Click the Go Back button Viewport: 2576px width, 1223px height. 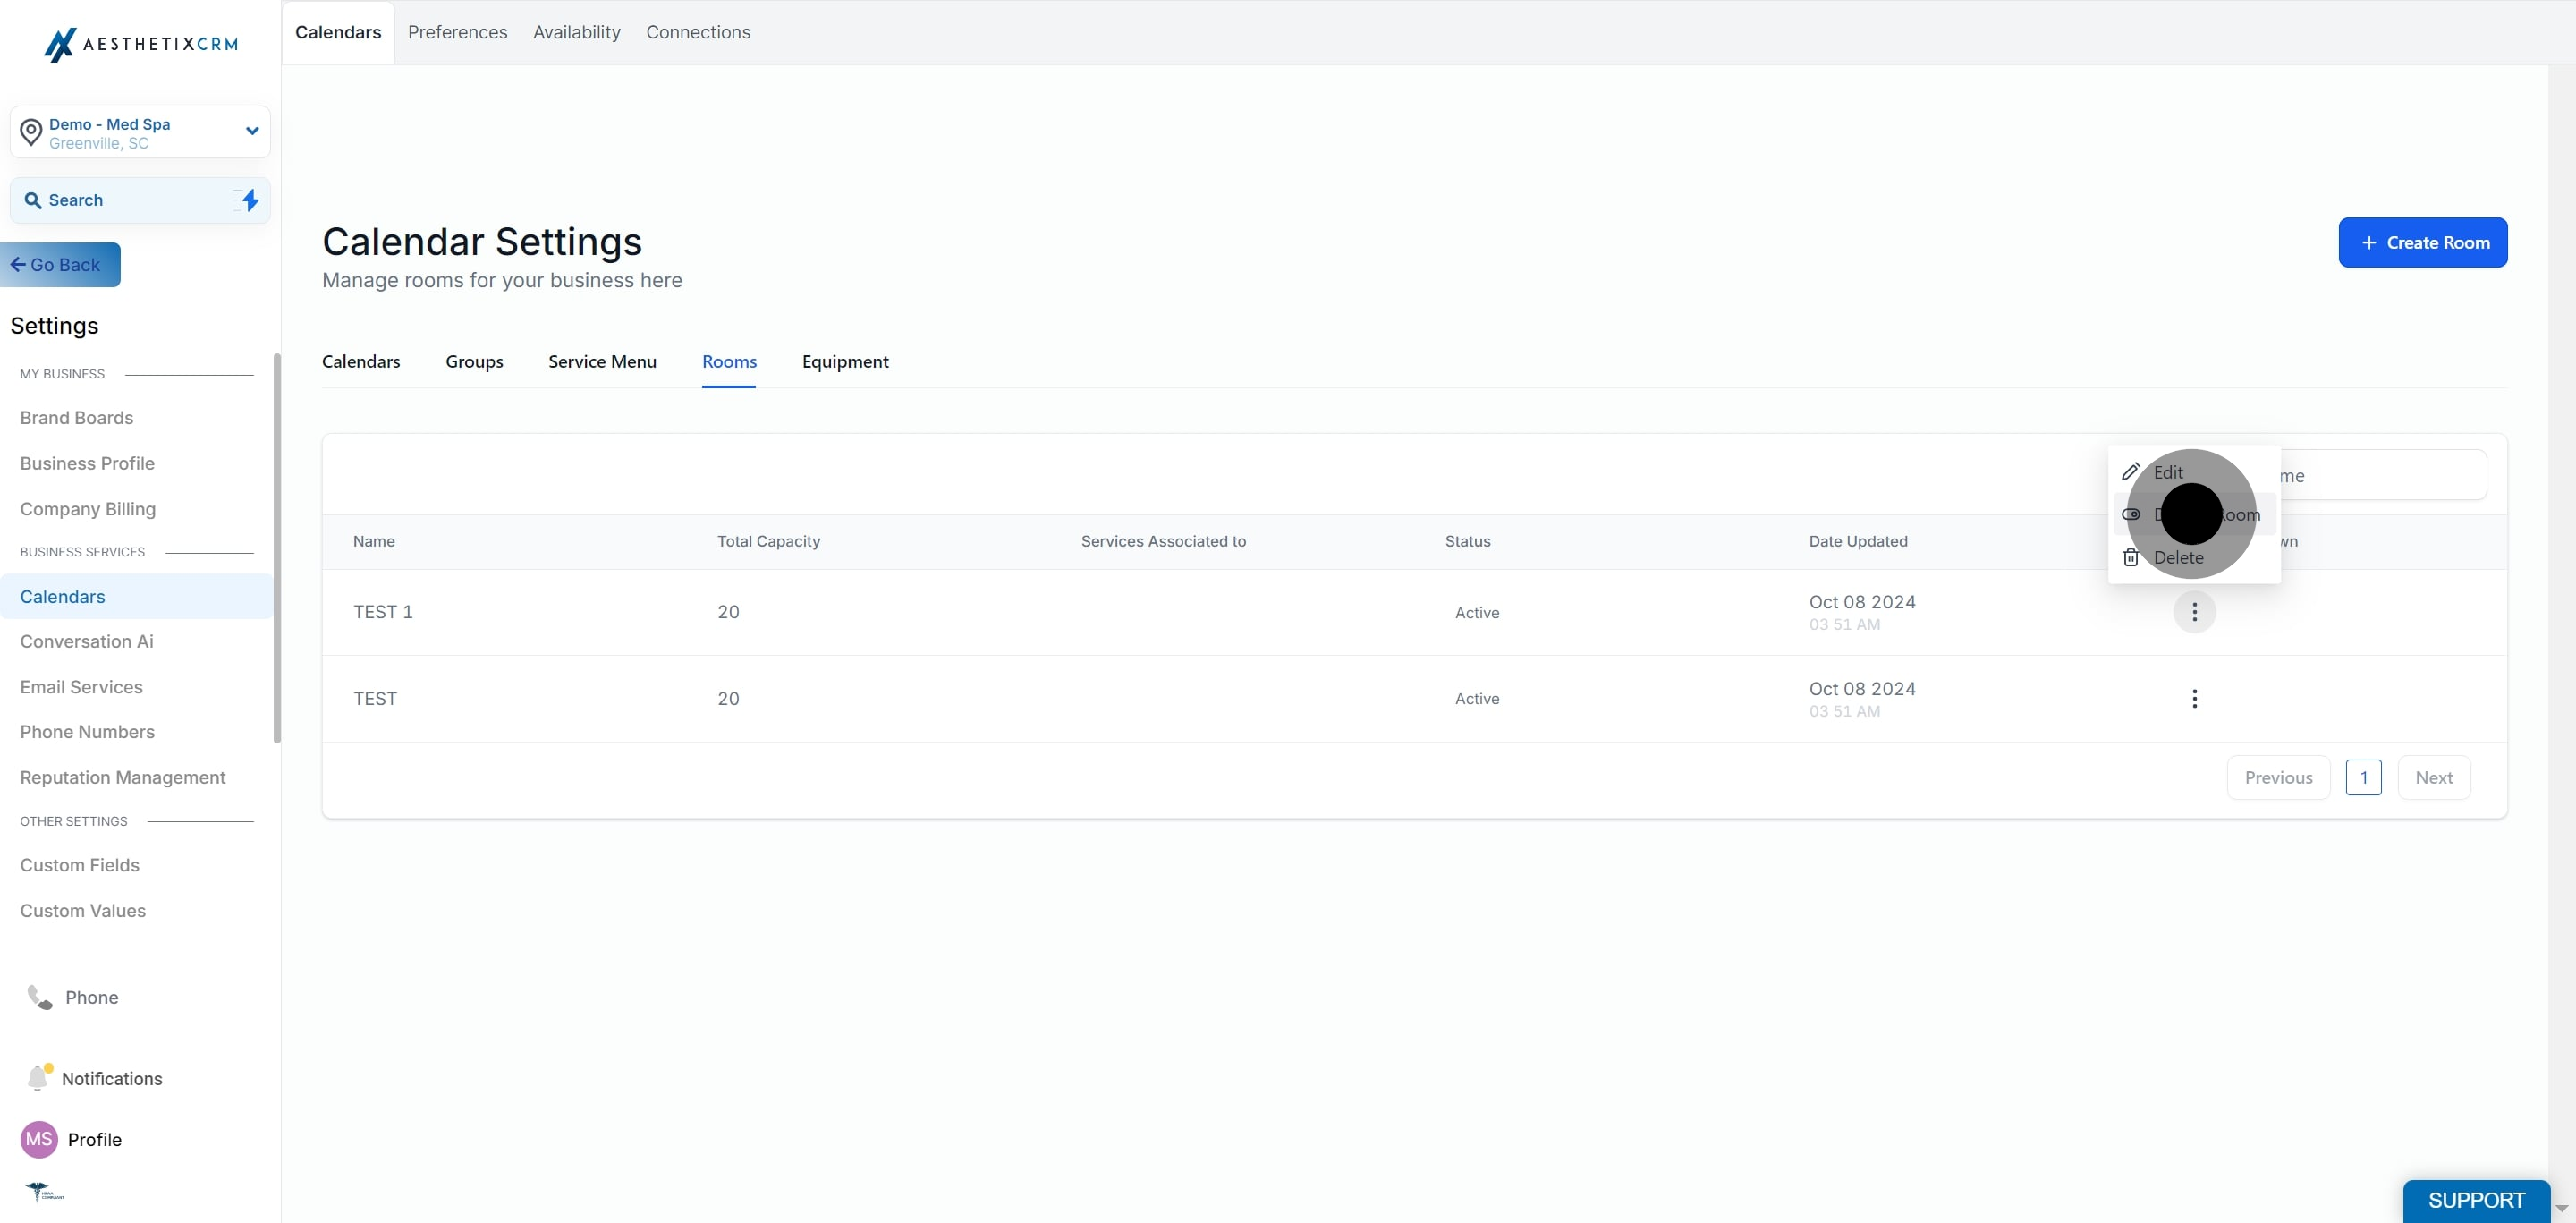click(x=60, y=265)
